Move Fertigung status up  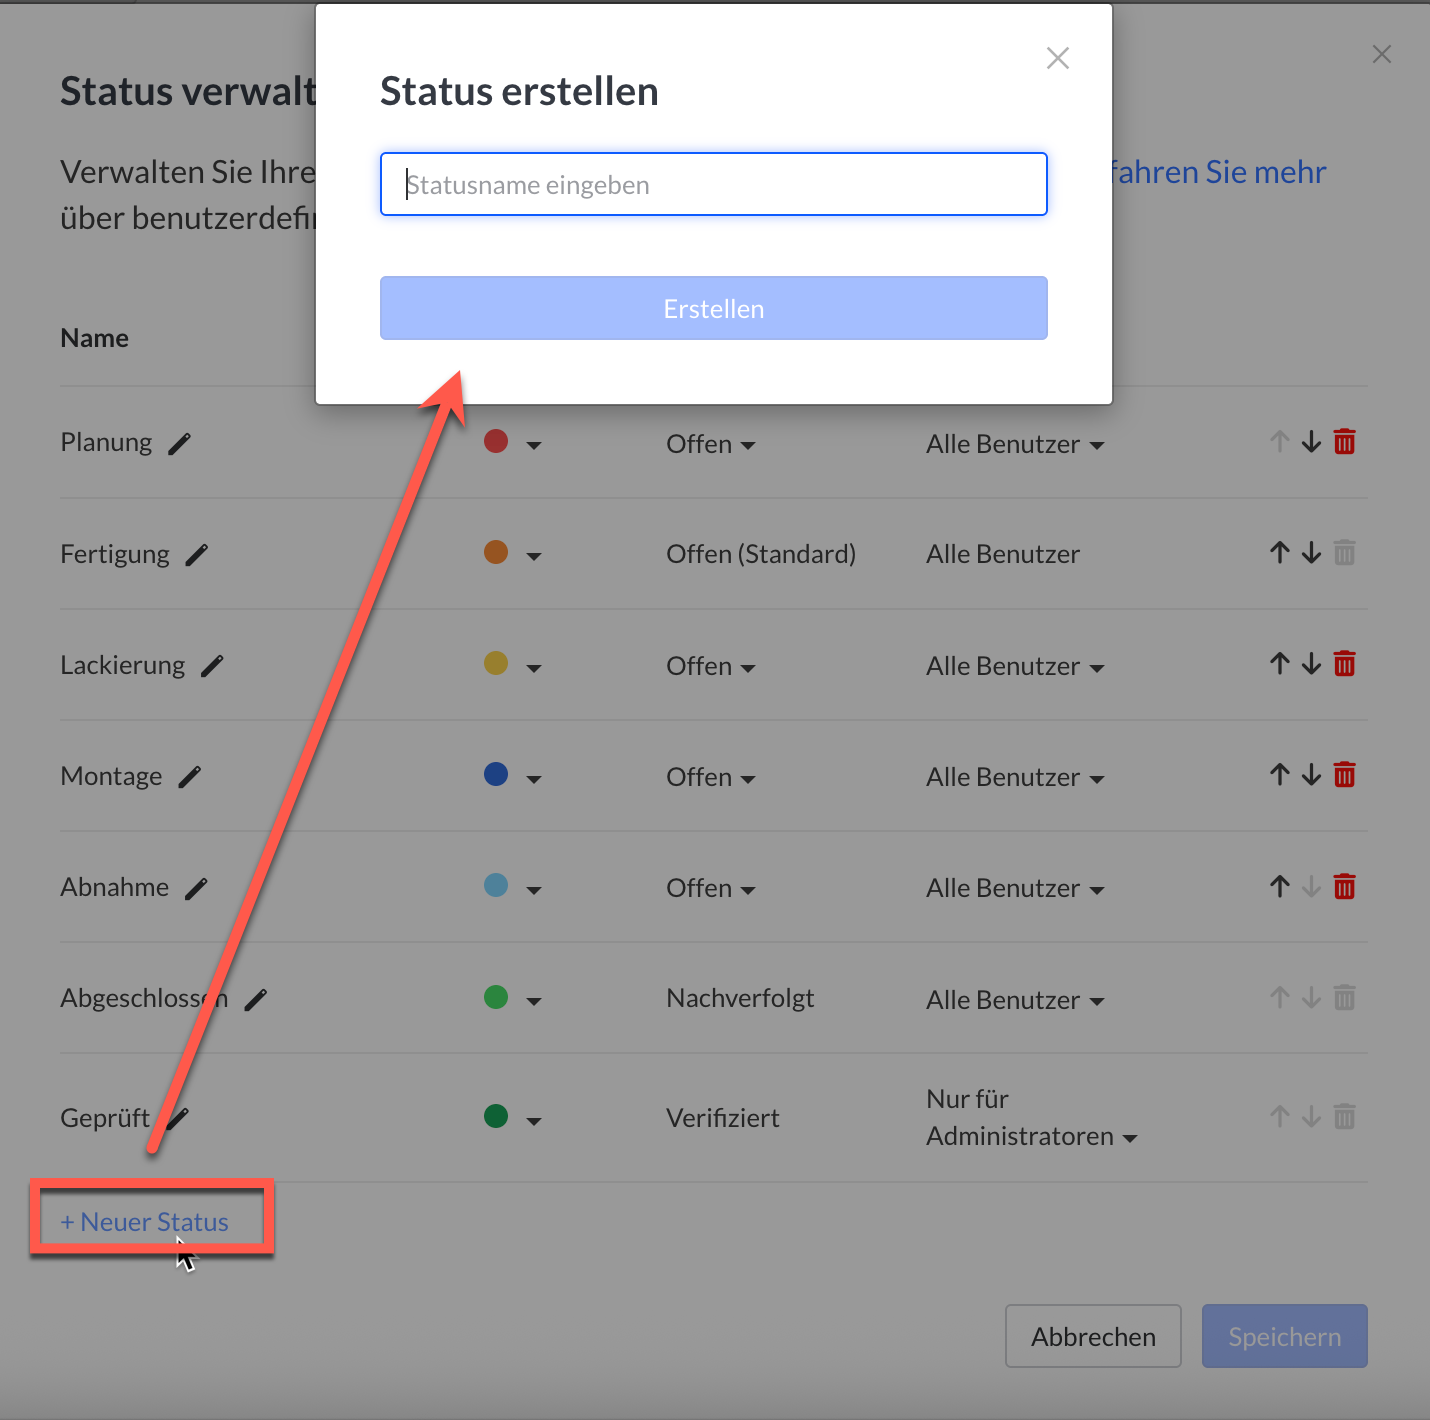(1280, 553)
